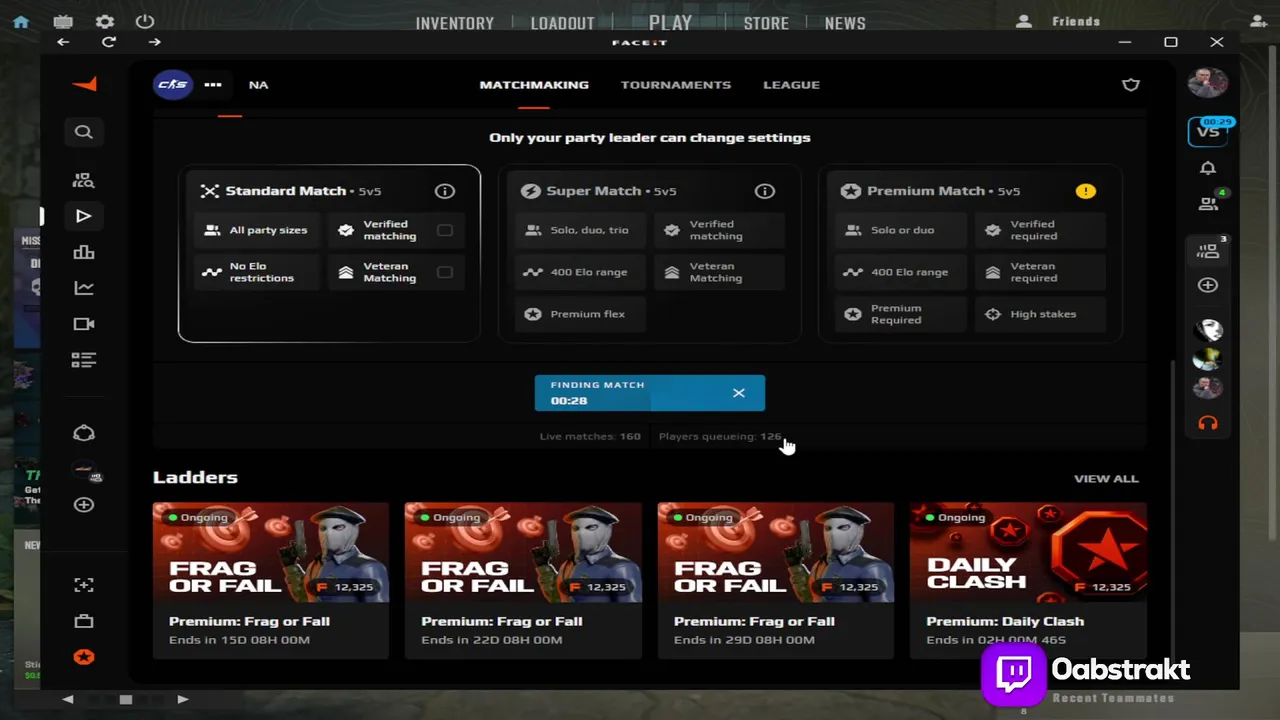This screenshot has height=720, width=1280.
Task: Open the Daily Clash ladder card
Action: pos(1028,580)
